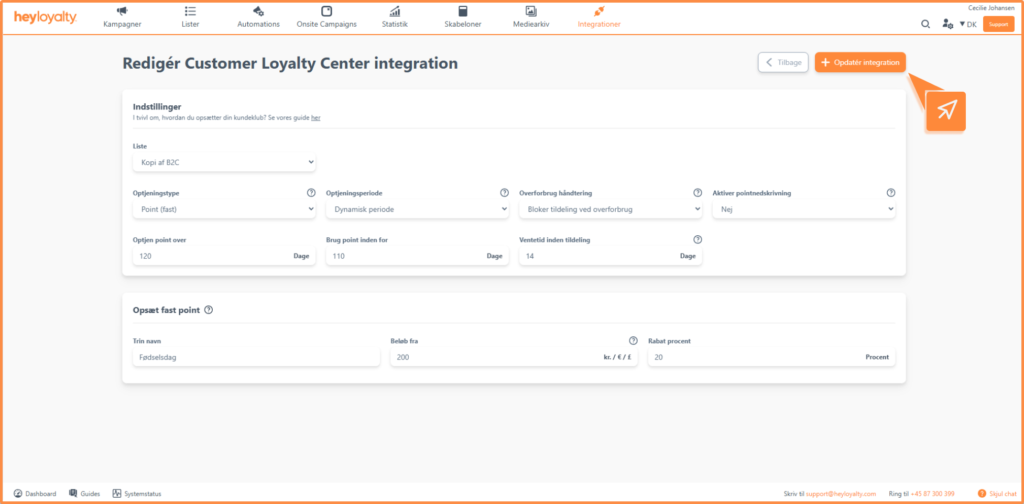Click the Support button

pos(999,24)
